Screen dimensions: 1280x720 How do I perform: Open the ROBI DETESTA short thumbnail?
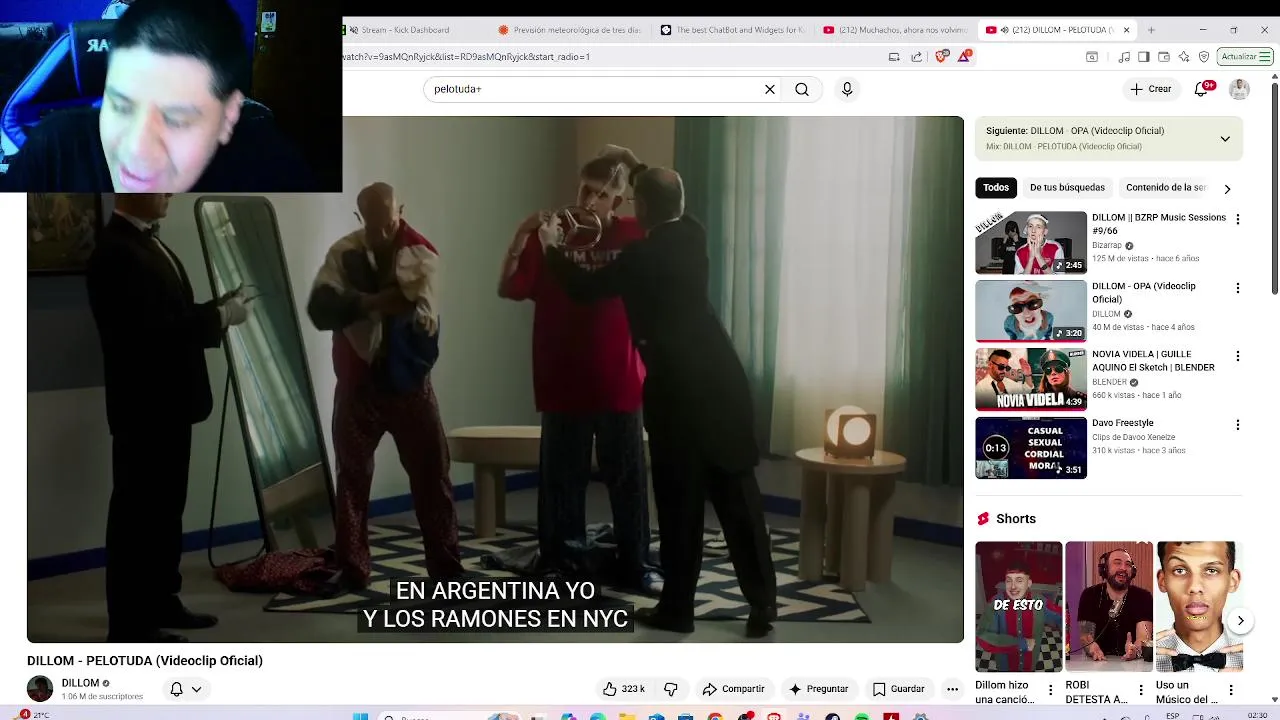click(x=1109, y=607)
